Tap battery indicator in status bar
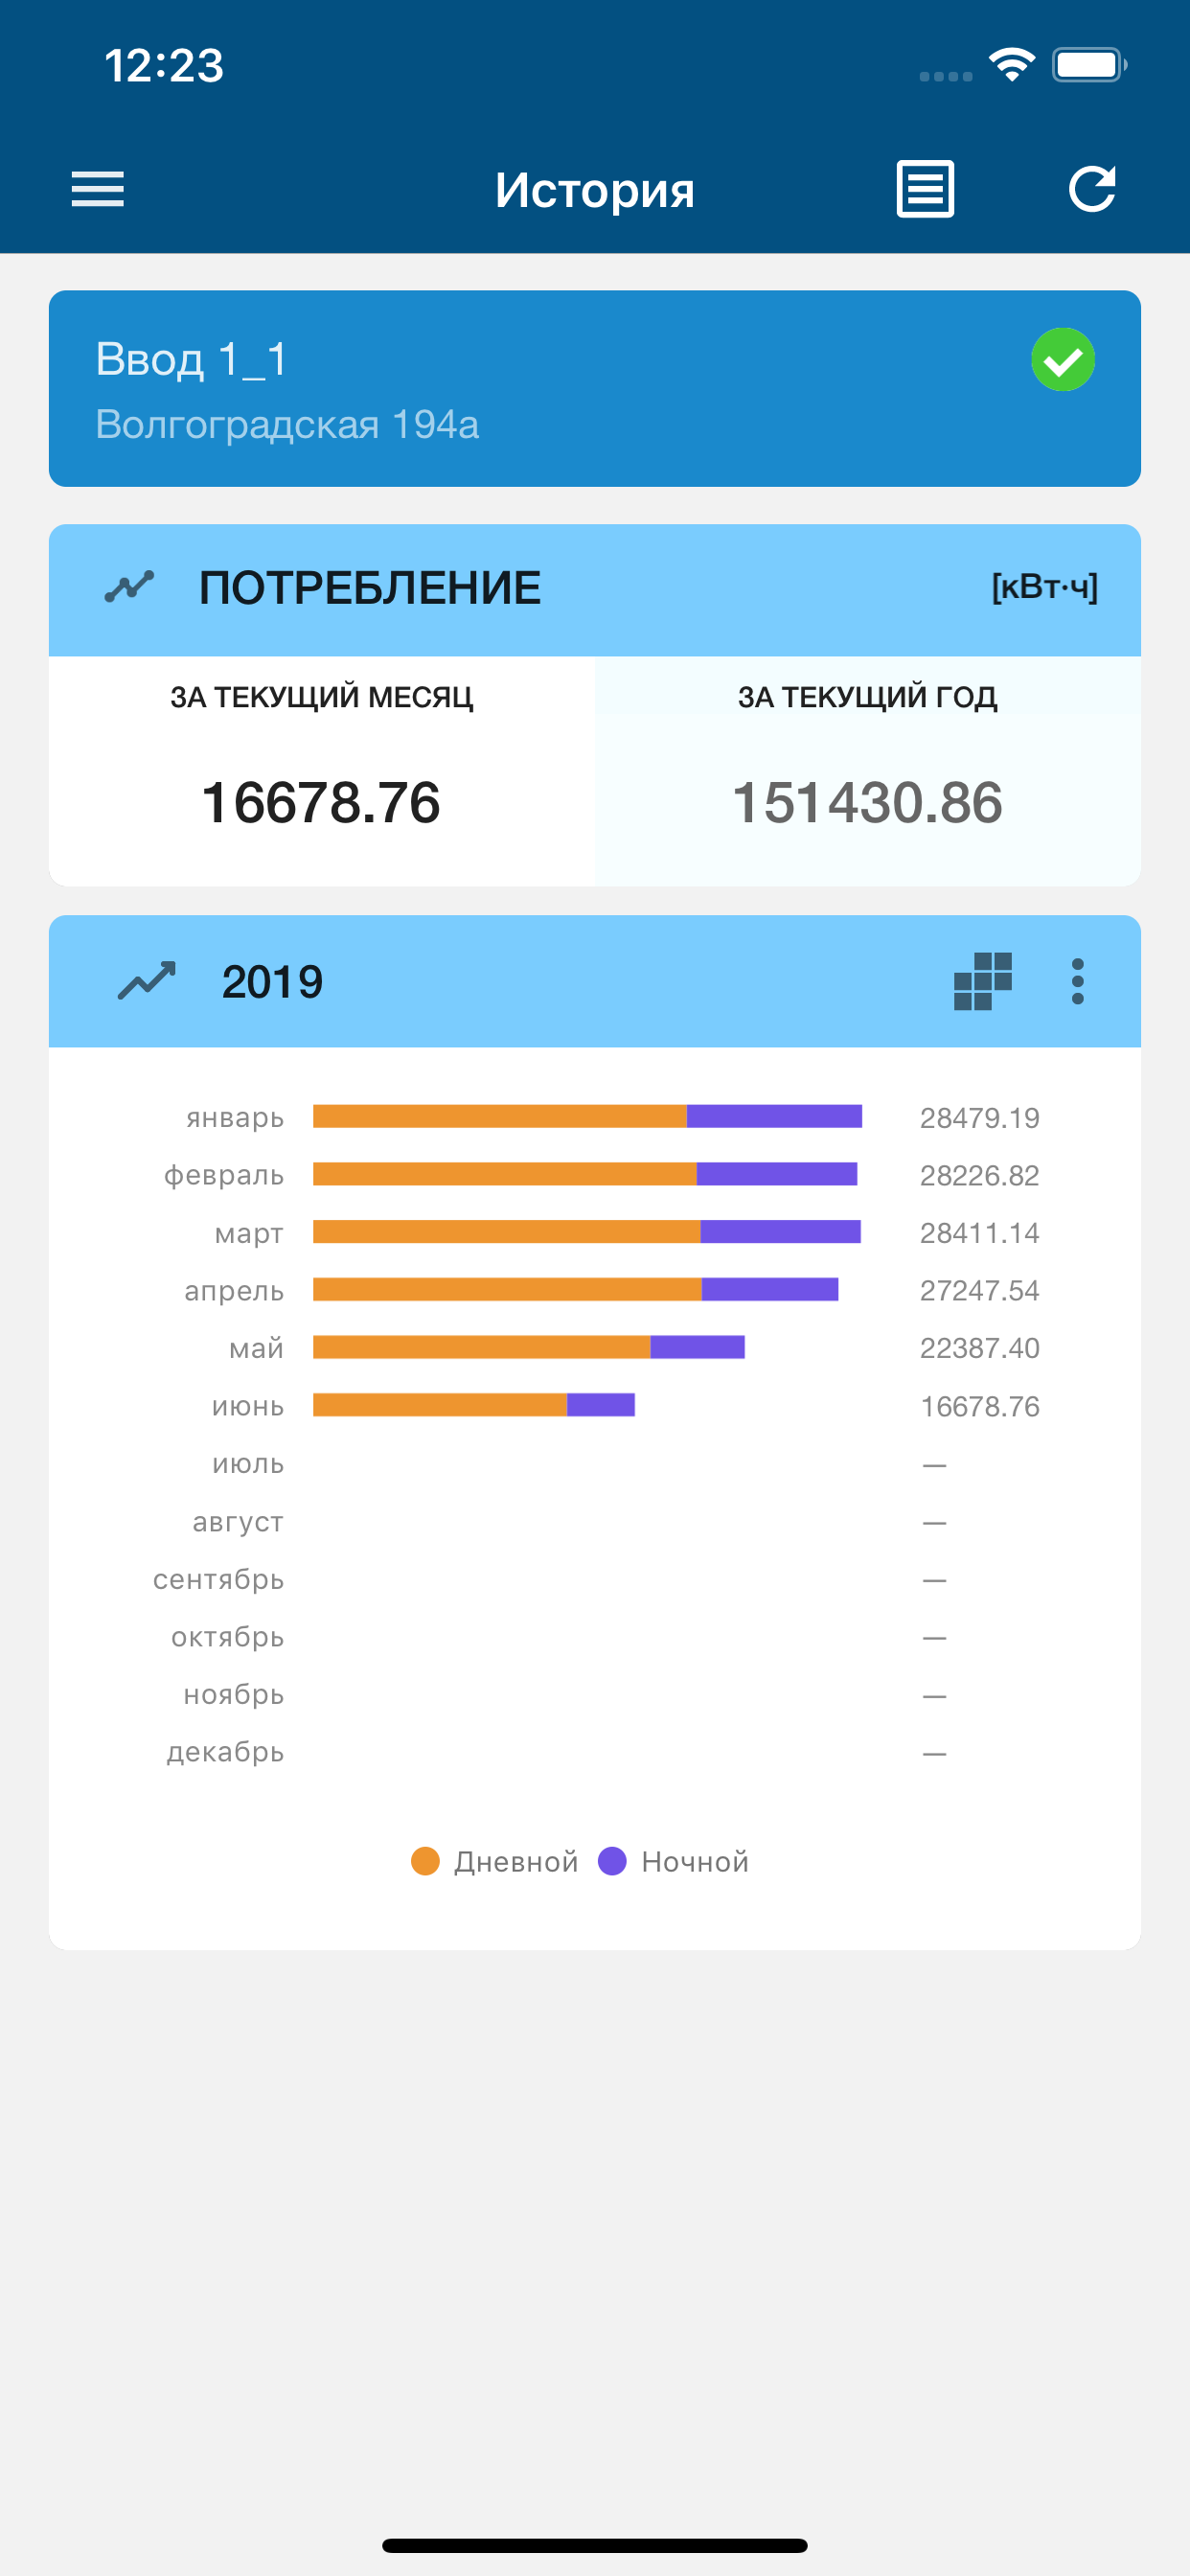This screenshot has width=1190, height=2576. (1089, 65)
